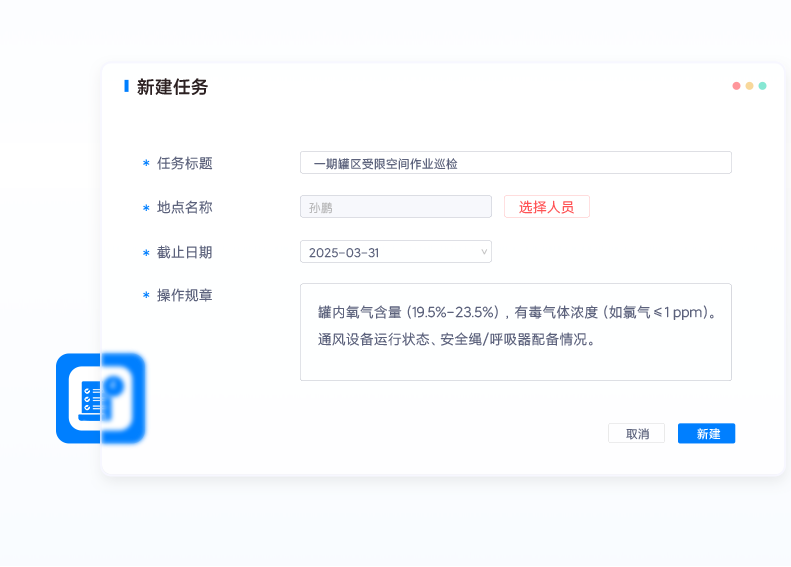
Task: Click the 地点名称 label
Action: pyautogui.click(x=184, y=208)
